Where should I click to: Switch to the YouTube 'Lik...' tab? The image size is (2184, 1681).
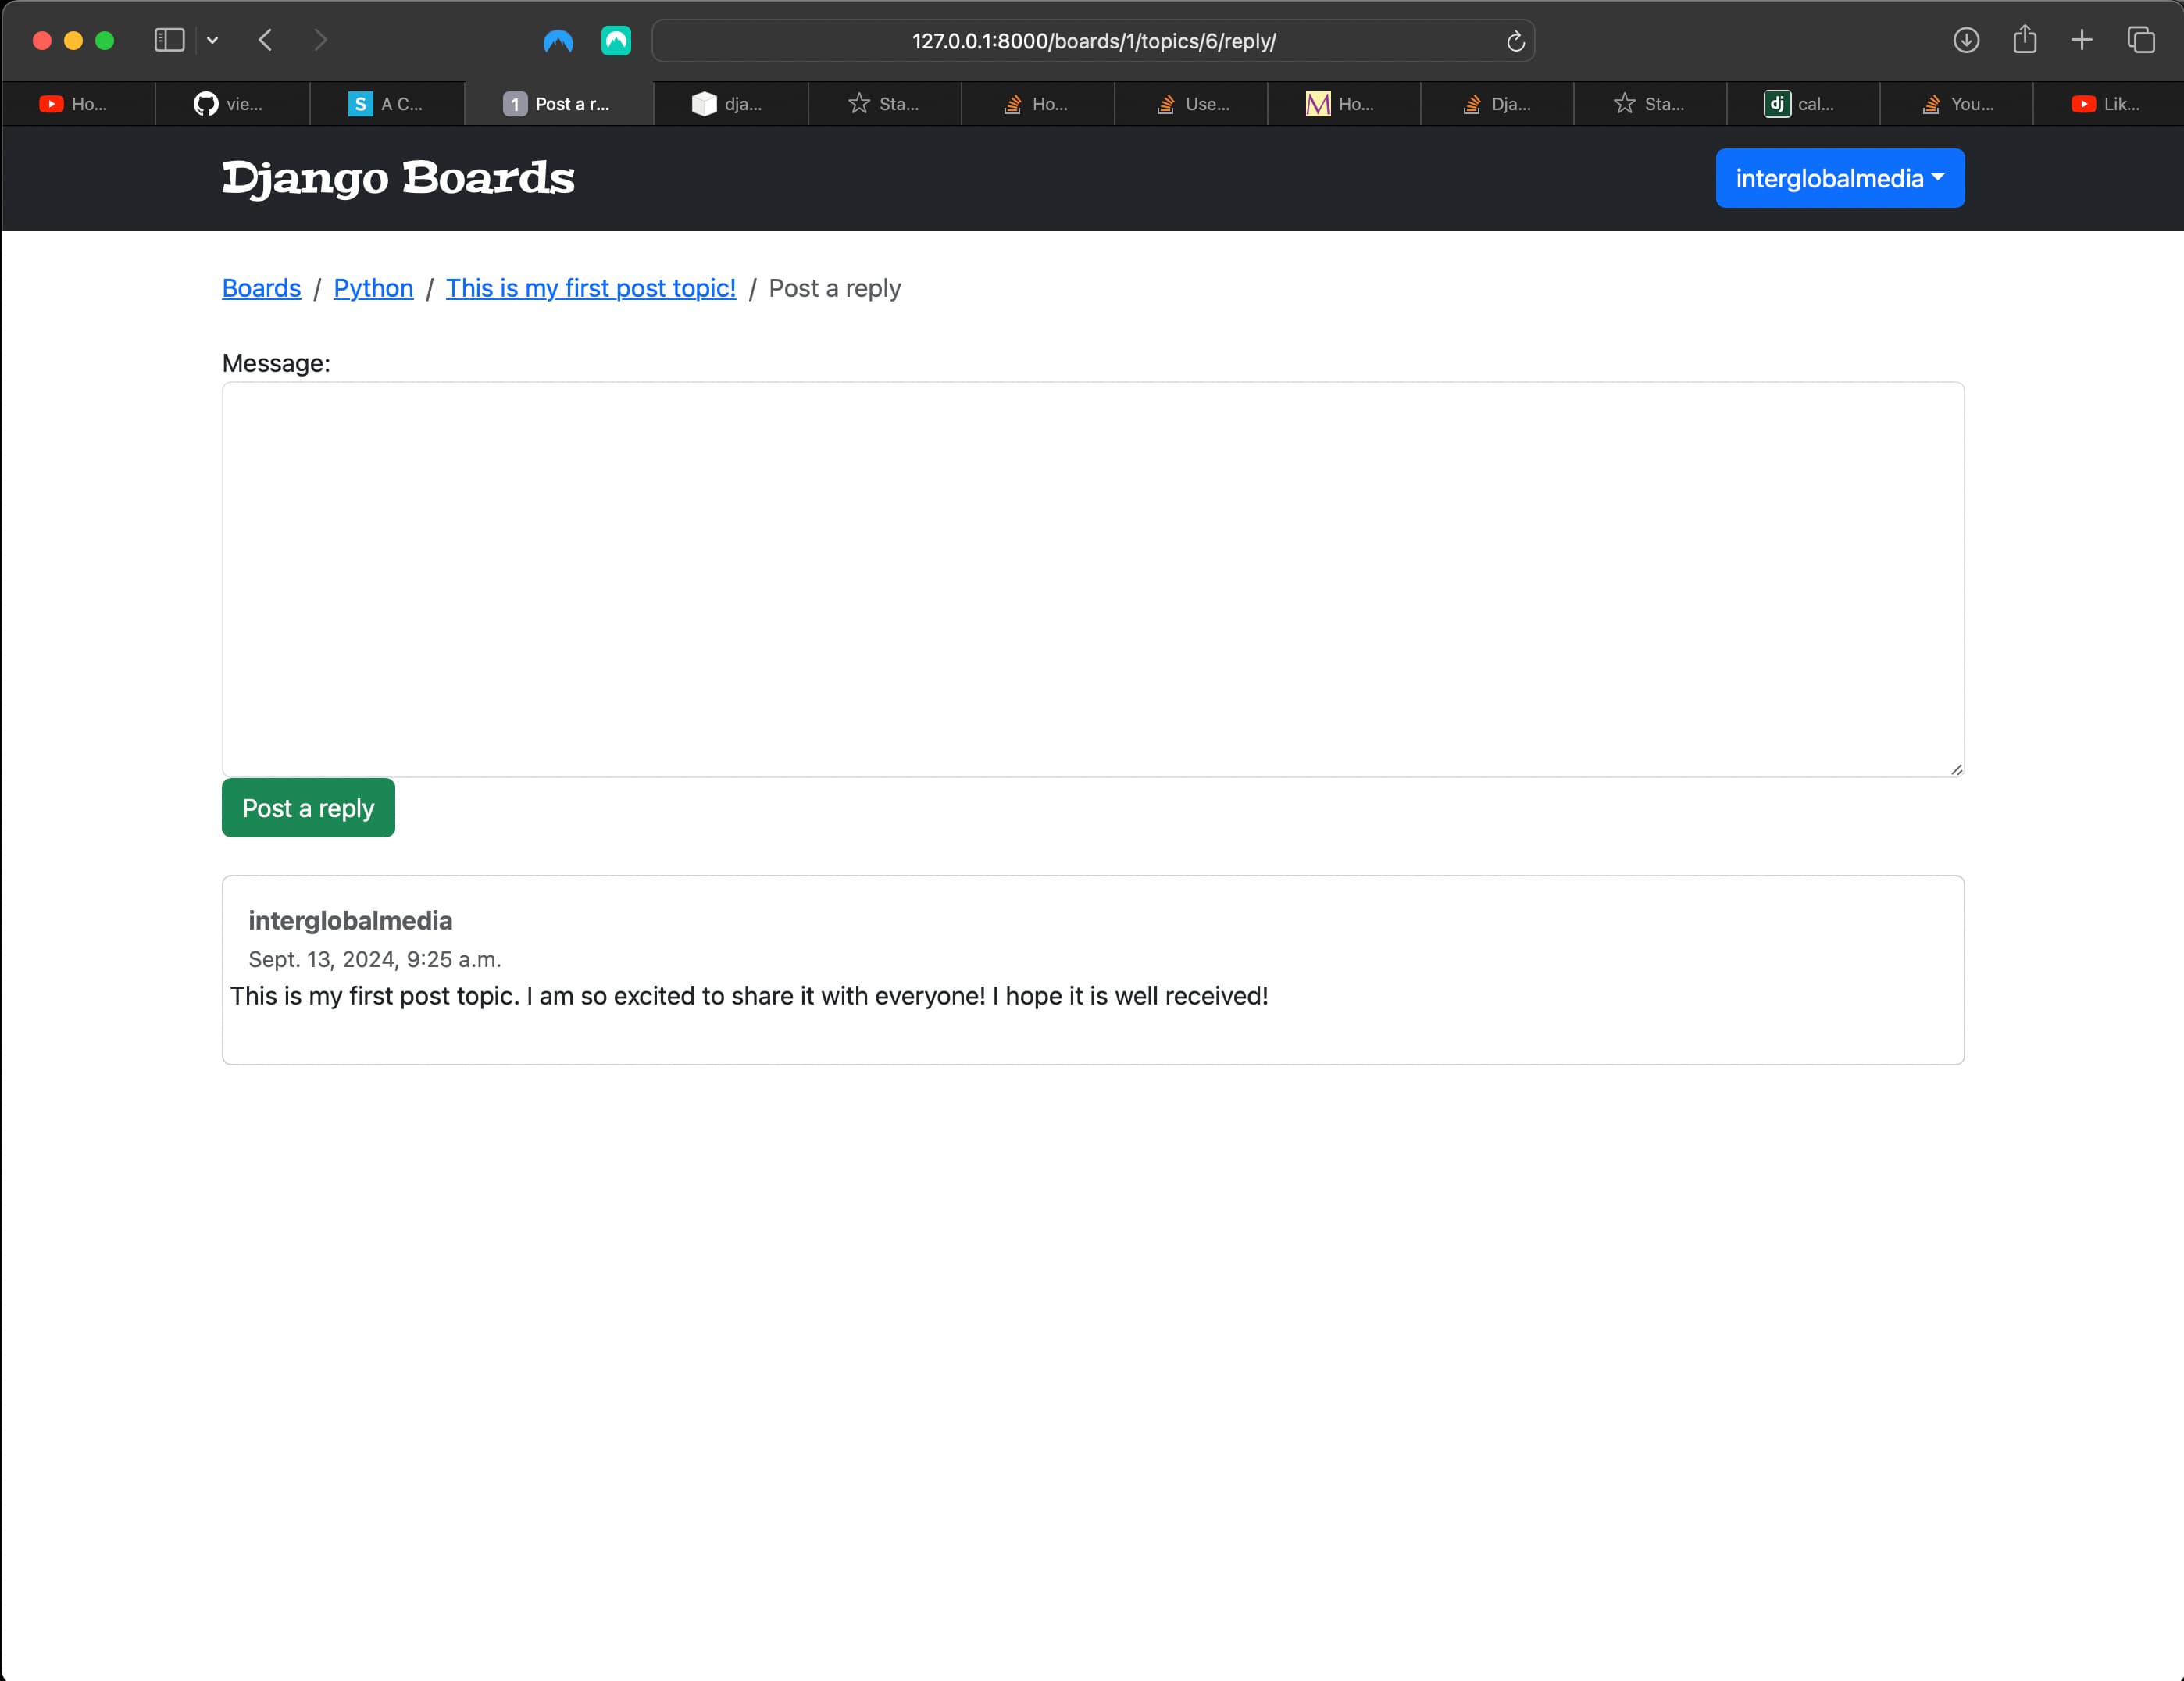(2108, 104)
